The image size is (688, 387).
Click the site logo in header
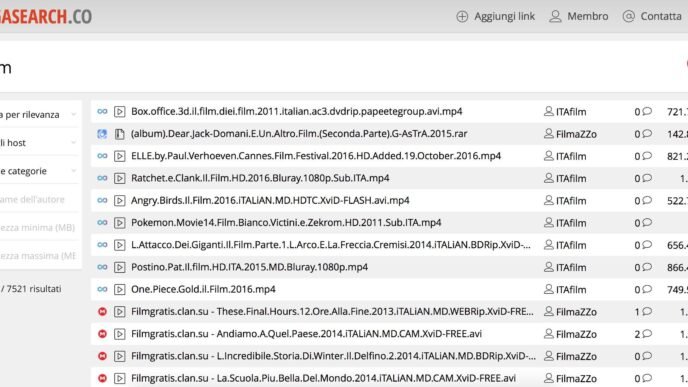(x=46, y=17)
